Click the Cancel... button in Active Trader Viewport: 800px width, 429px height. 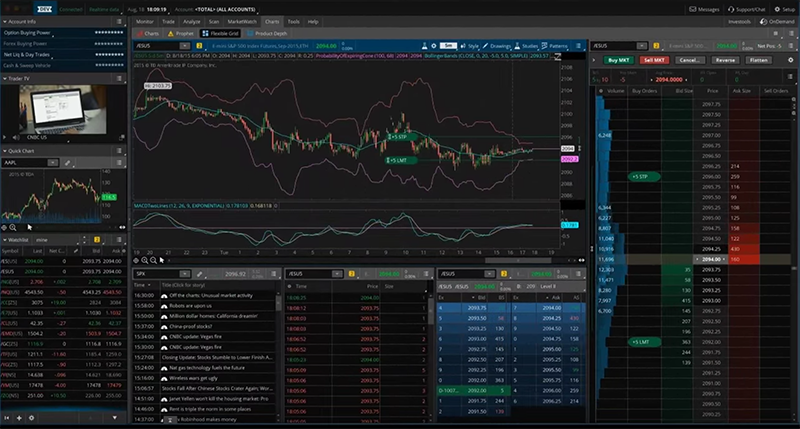(x=690, y=60)
